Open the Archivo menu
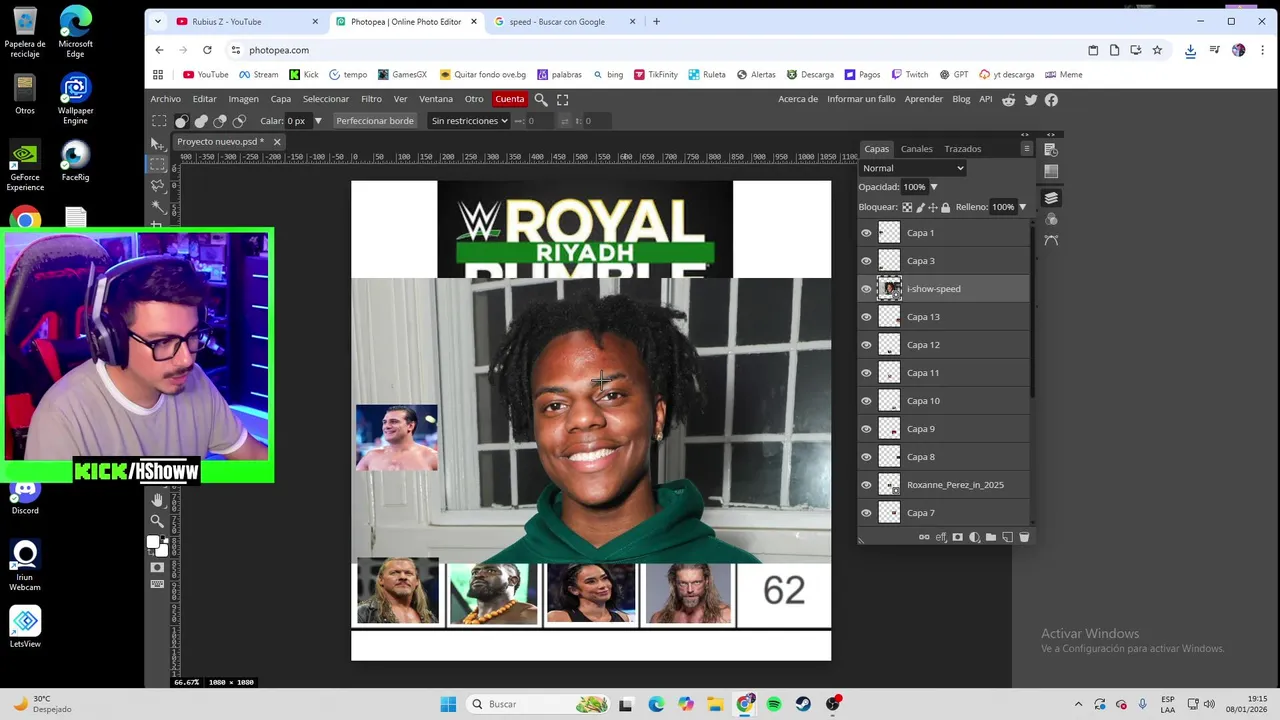Image resolution: width=1280 pixels, height=720 pixels. coord(166,99)
